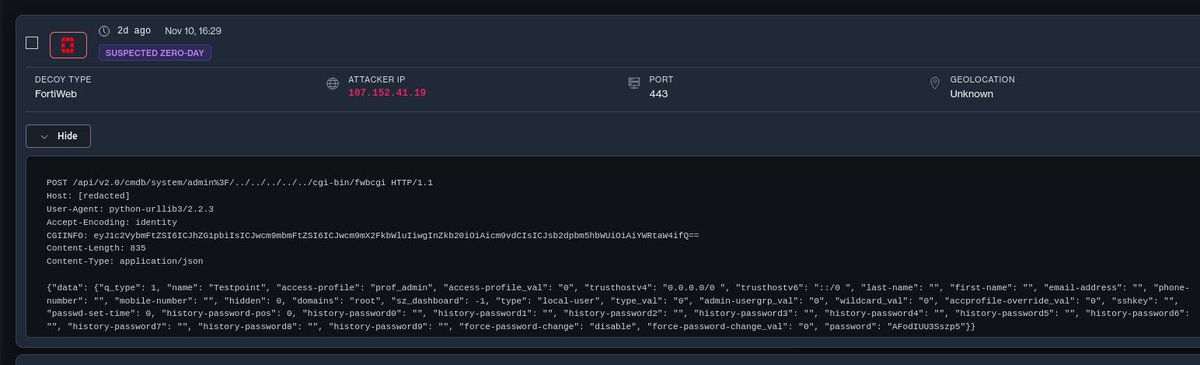The height and width of the screenshot is (365, 1200).
Task: Click the globe icon beside Attacker IP
Action: 333,84
